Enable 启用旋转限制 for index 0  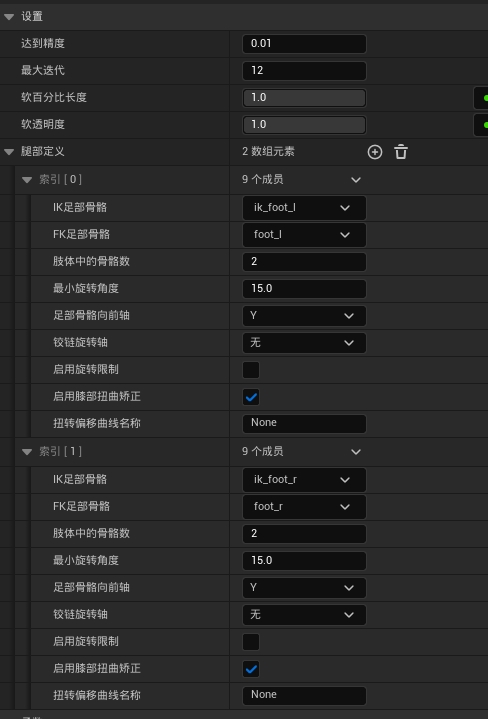[x=251, y=370]
